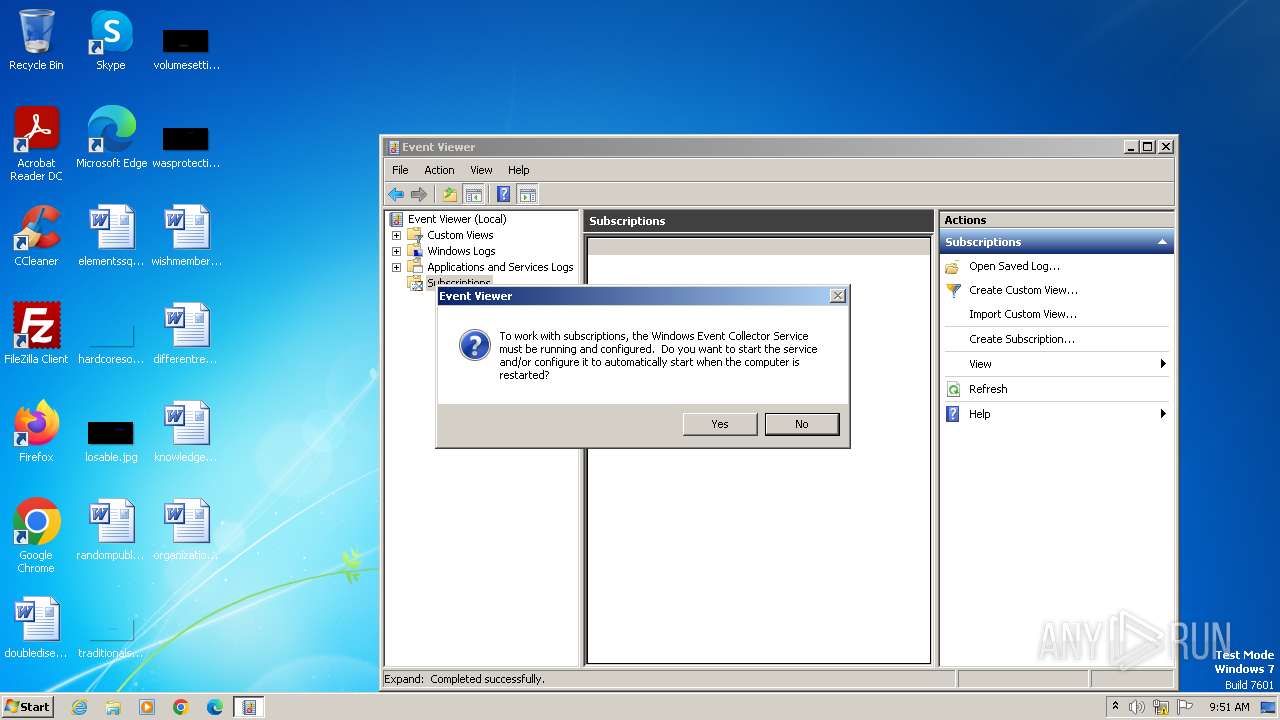Click the blue Help question mark toolbar icon

coord(504,194)
